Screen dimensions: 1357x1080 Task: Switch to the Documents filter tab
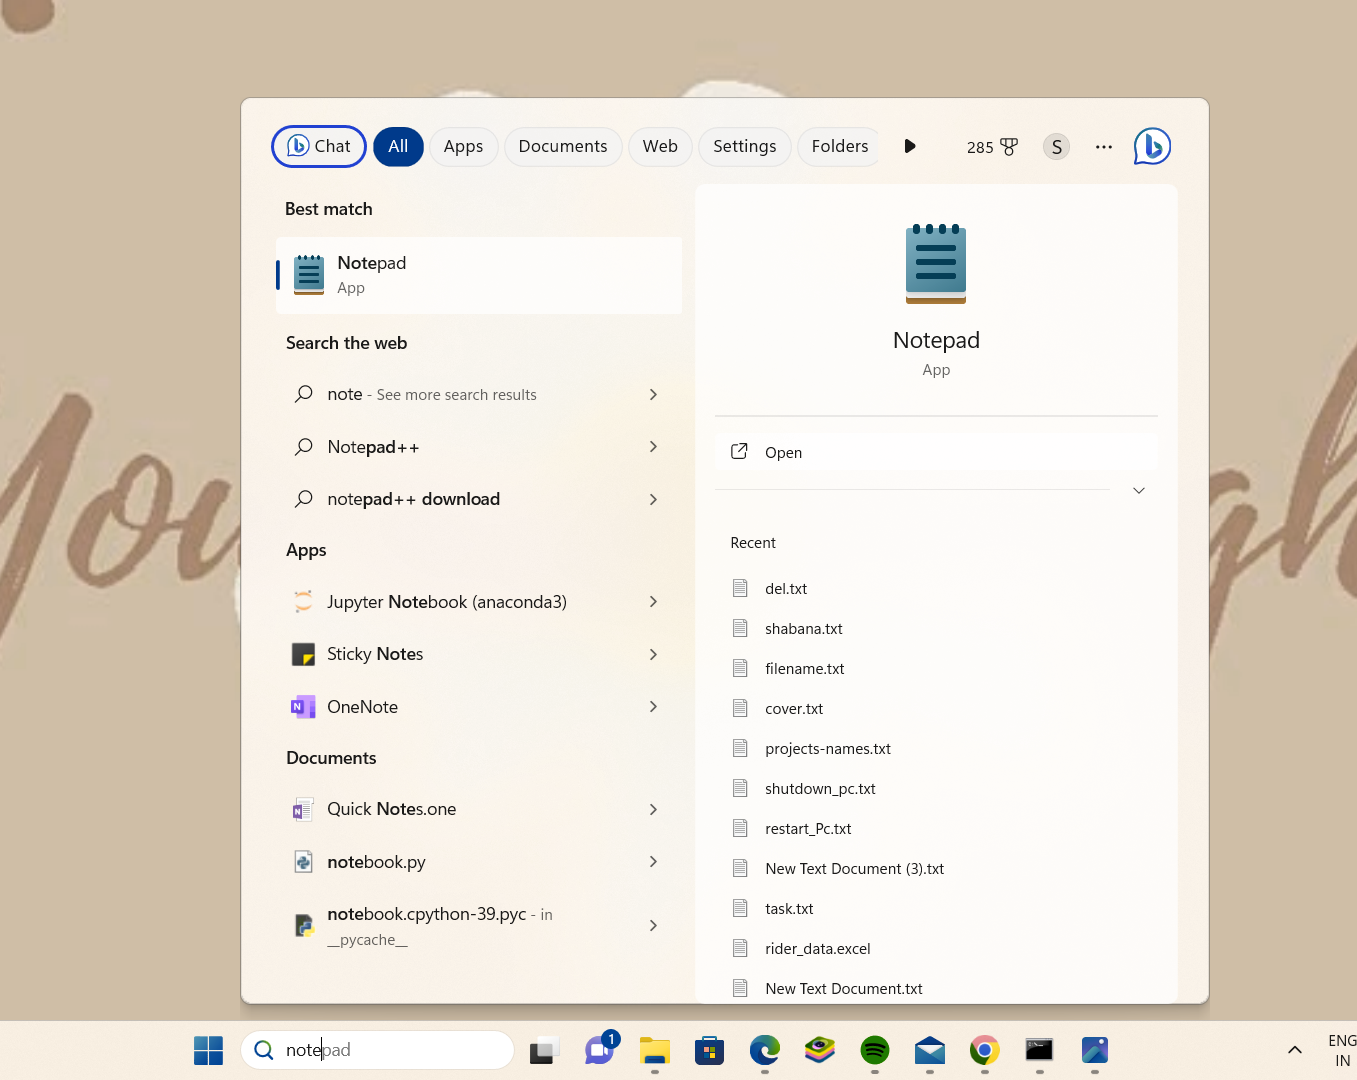563,146
